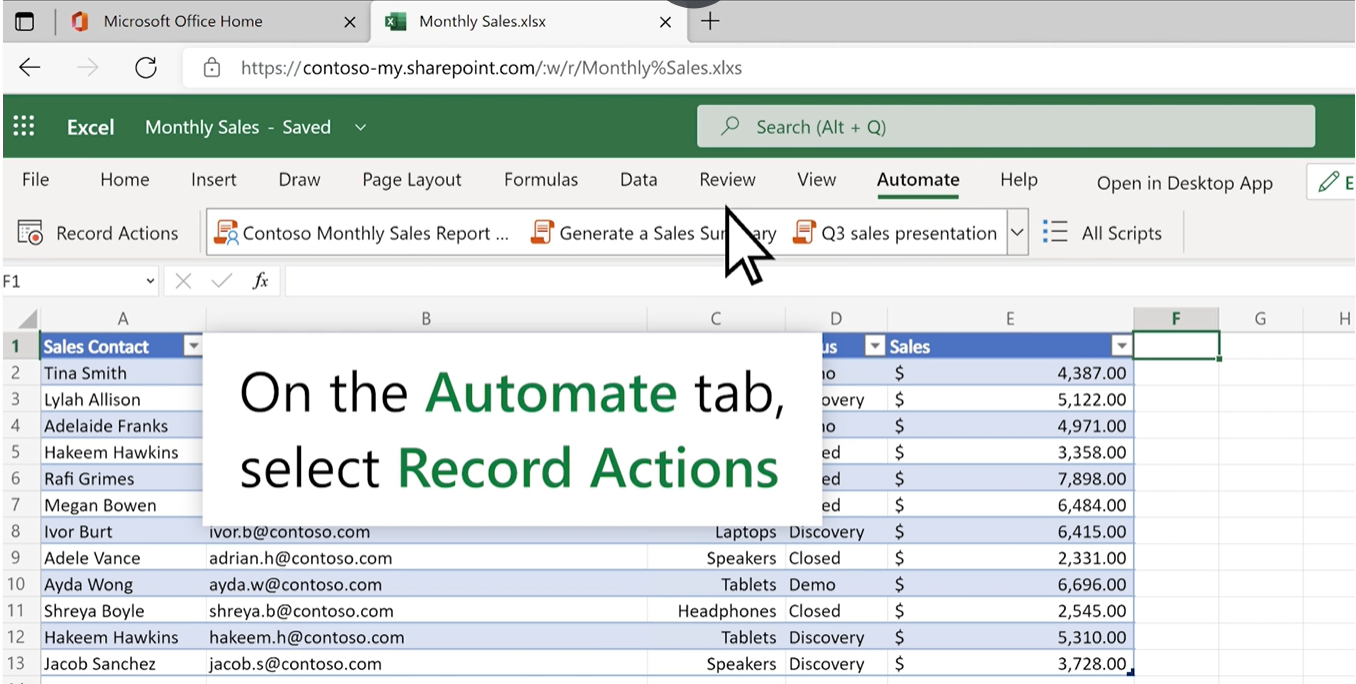Open the All Scripts list icon
The width and height of the screenshot is (1356, 684).
click(x=1055, y=233)
